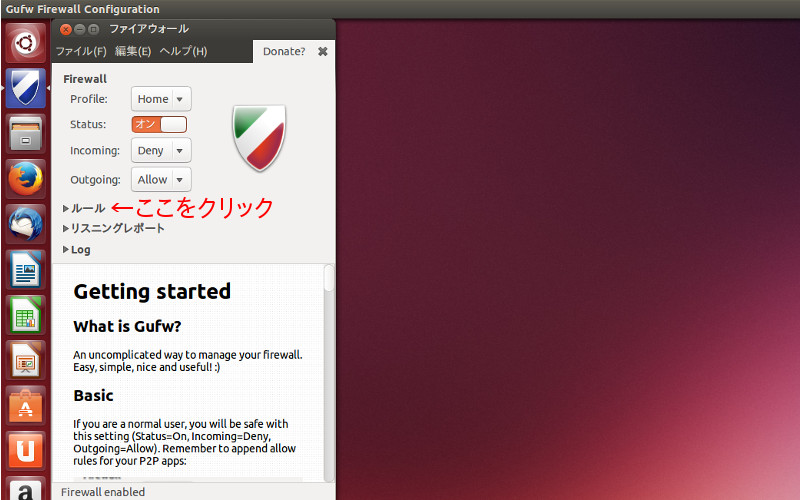
Task: Open the Incoming policy dropdown showing Deny
Action: click(x=161, y=151)
